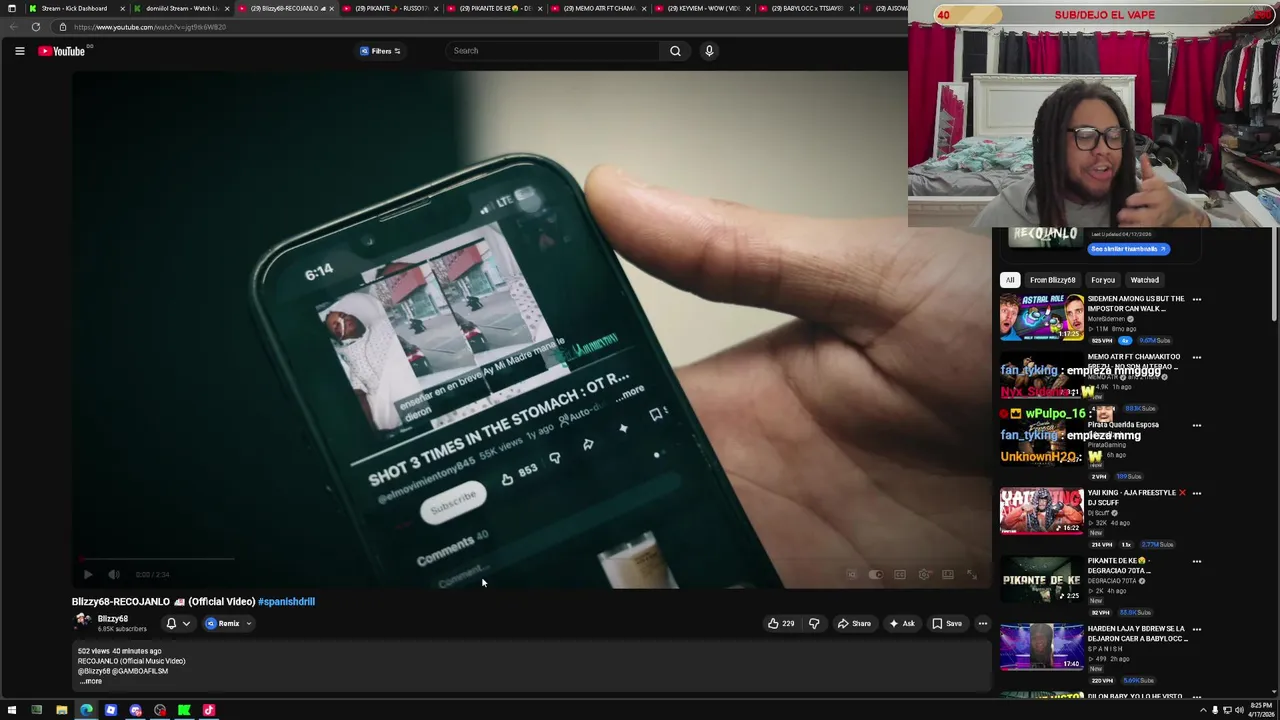This screenshot has width=1280, height=720.
Task: Open HARDEN LAJA Y BDREW video title
Action: tap(1136, 633)
